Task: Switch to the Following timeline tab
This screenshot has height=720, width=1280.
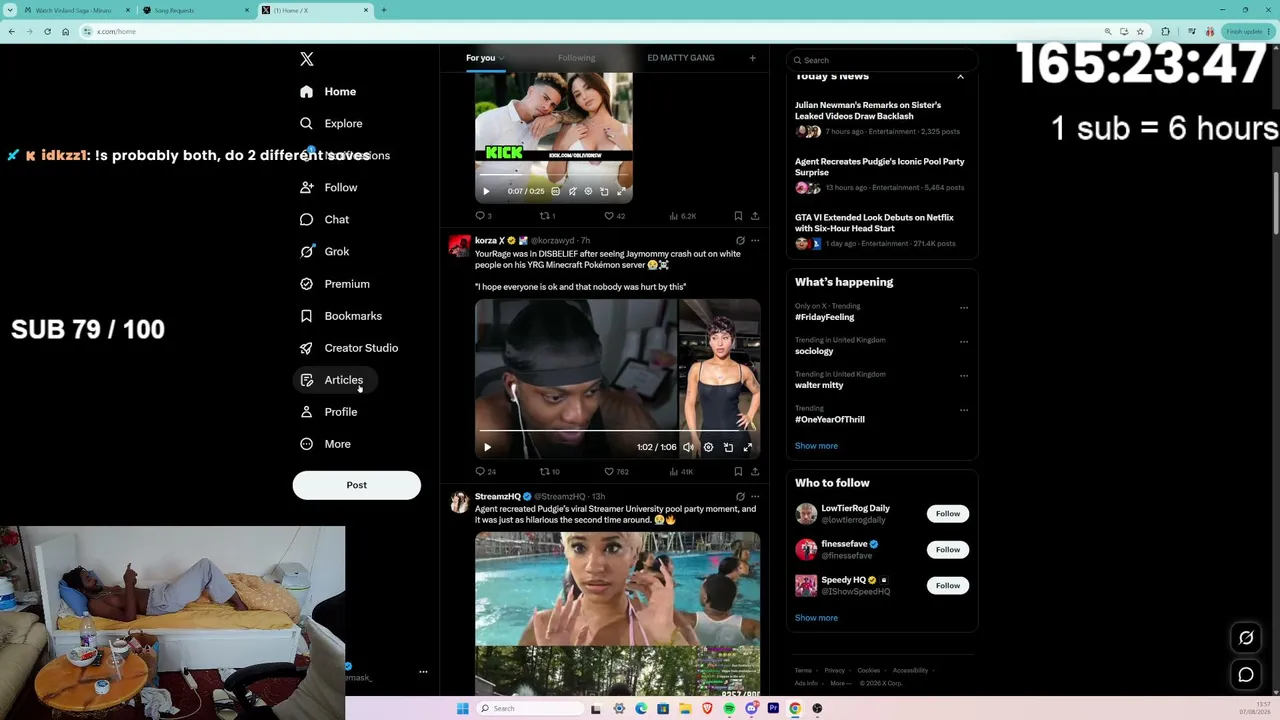Action: (x=576, y=58)
